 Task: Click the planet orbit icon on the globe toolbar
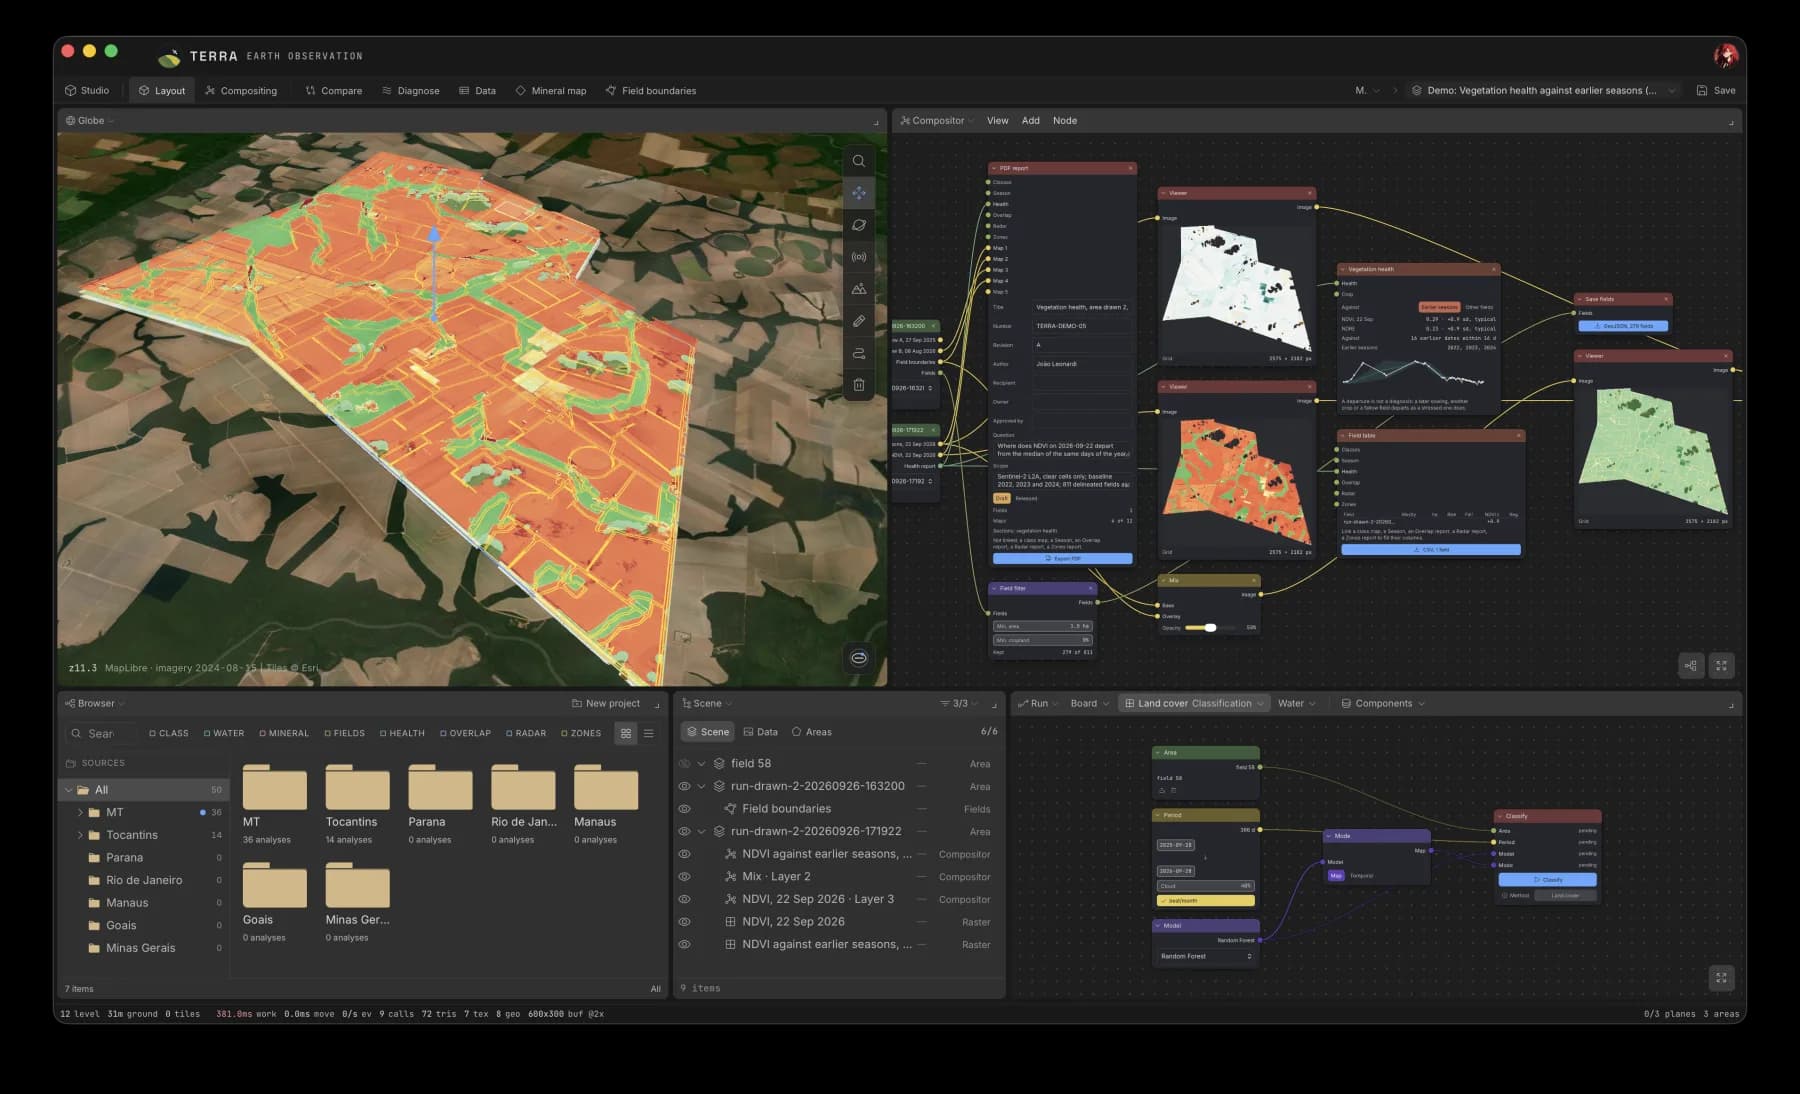[x=858, y=225]
